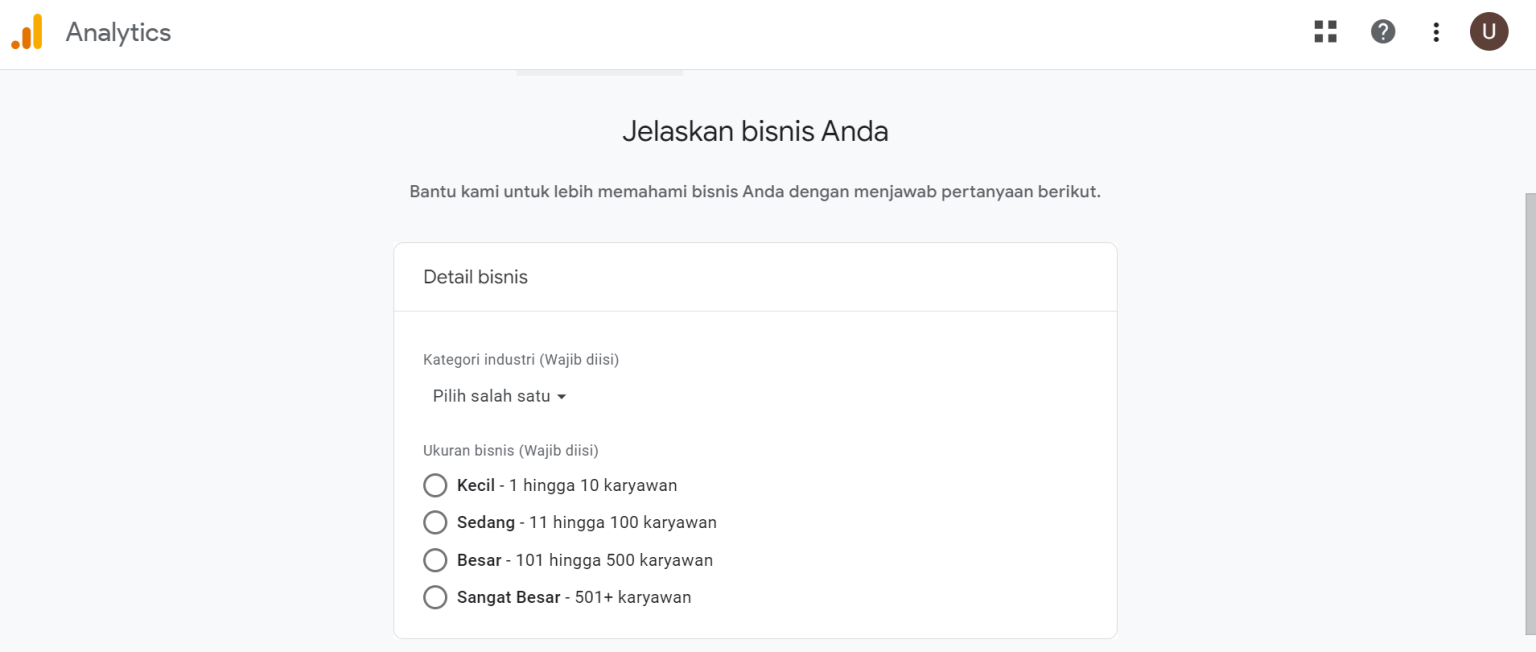This screenshot has width=1536, height=652.
Task: Select Besar with 101 hingga 500 karyawan
Action: pyautogui.click(x=435, y=560)
